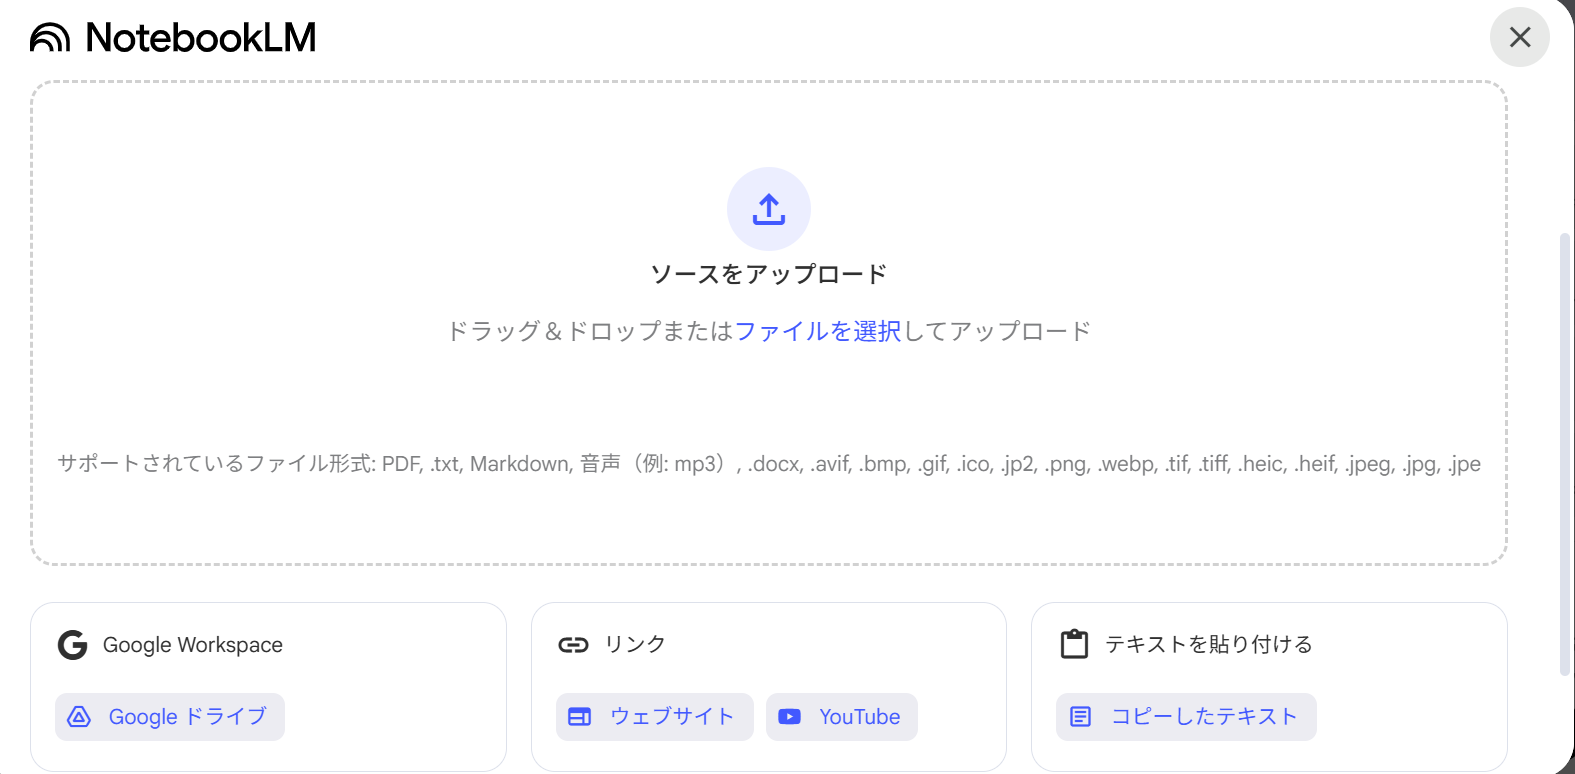
Task: Click the chain link icon
Action: click(573, 645)
